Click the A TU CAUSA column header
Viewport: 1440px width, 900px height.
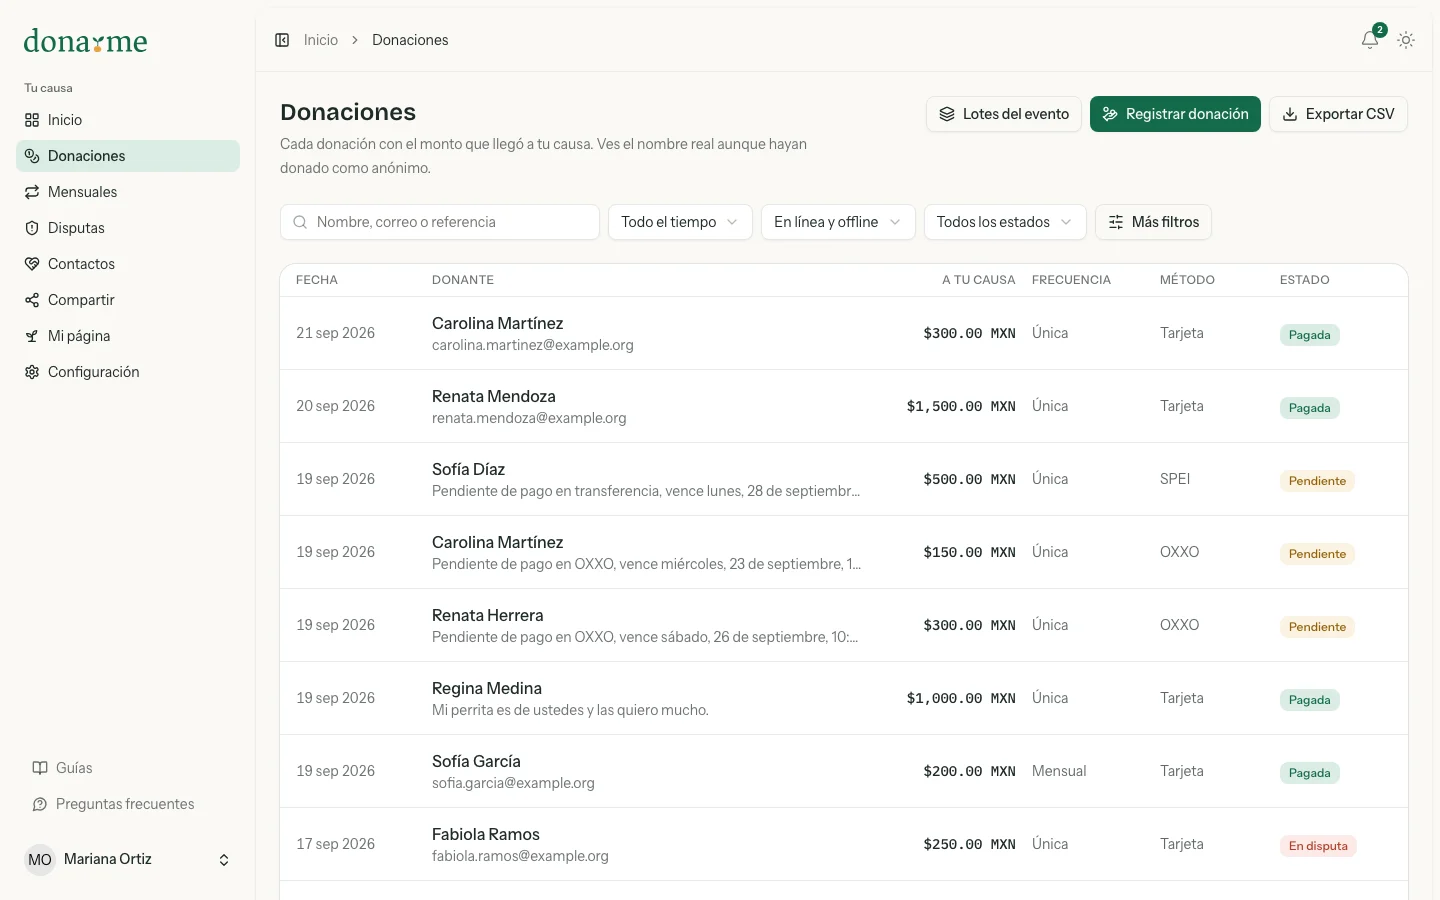point(978,280)
